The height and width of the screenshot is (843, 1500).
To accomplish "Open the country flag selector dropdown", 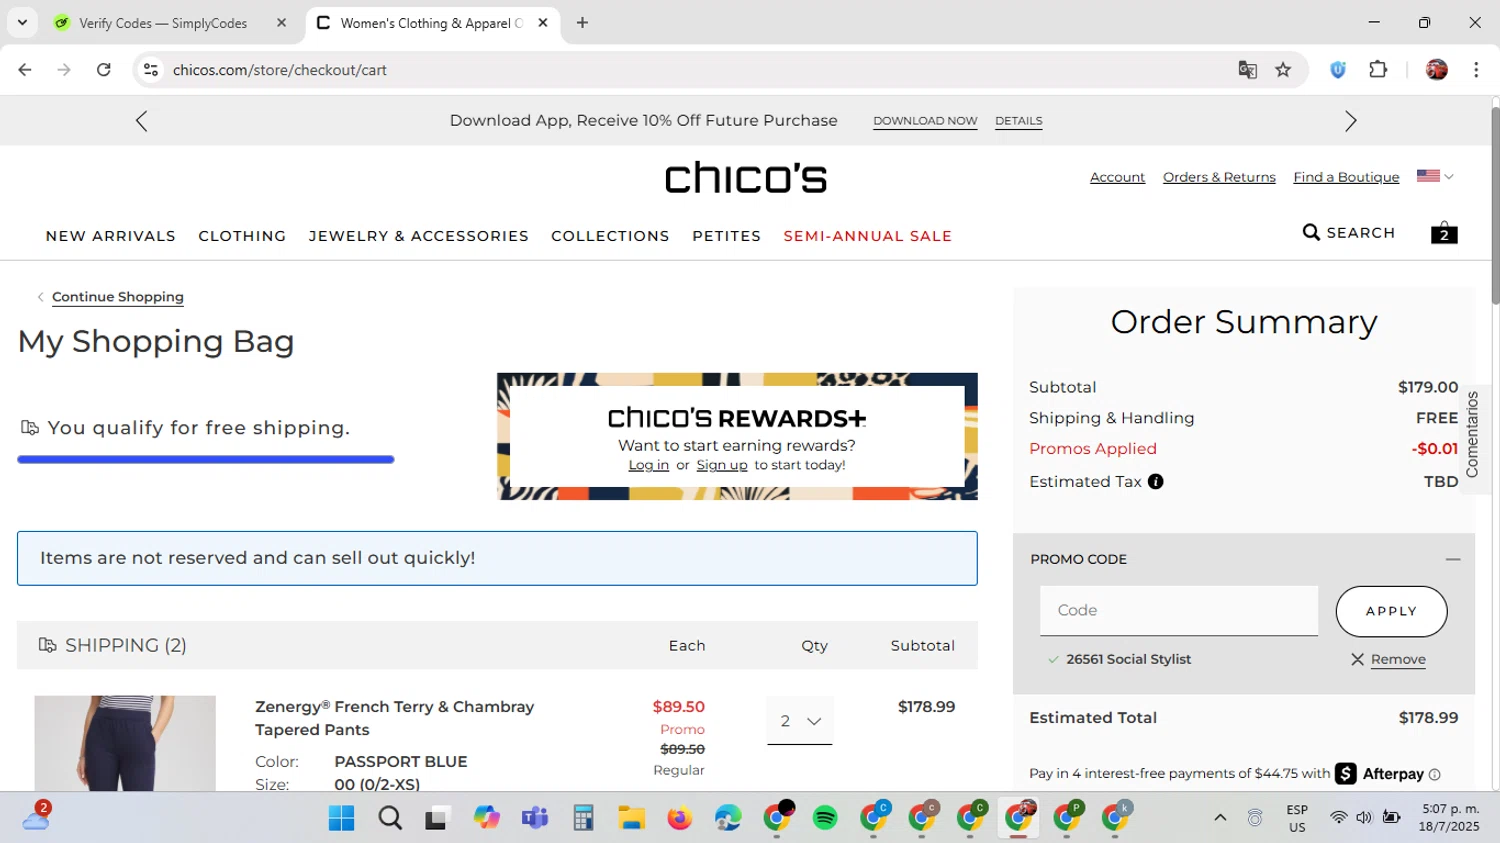I will [1435, 176].
